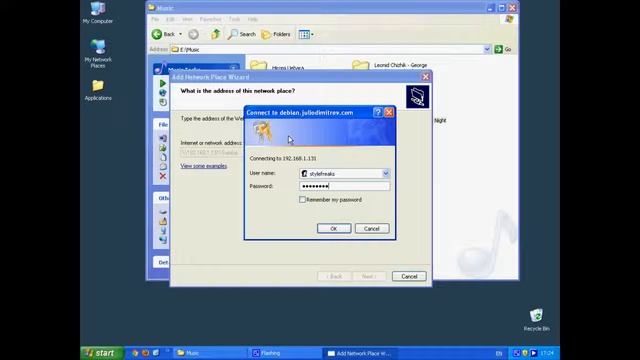
Task: Click the Forward arrow in the Music window
Action: [193, 34]
